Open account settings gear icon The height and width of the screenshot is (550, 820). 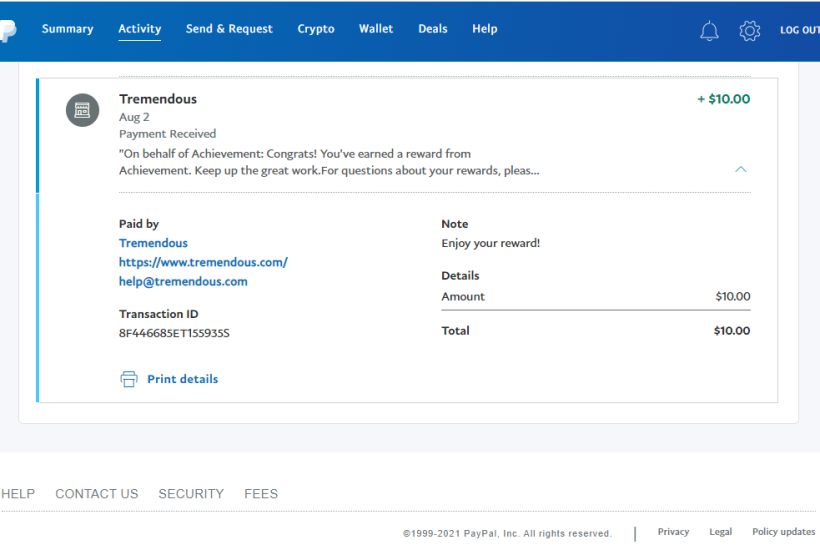coord(750,31)
